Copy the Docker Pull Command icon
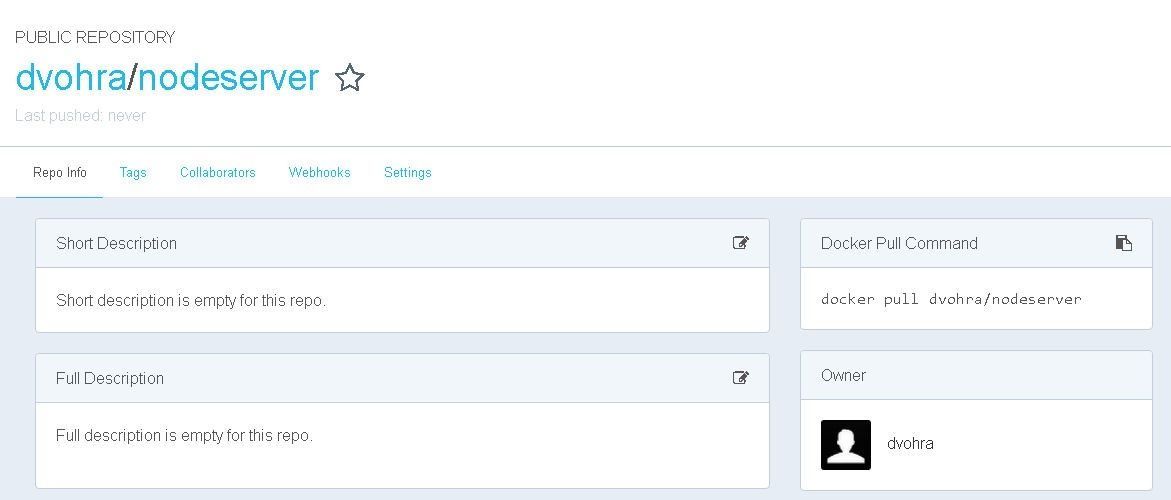This screenshot has height=500, width=1171. coord(1123,243)
